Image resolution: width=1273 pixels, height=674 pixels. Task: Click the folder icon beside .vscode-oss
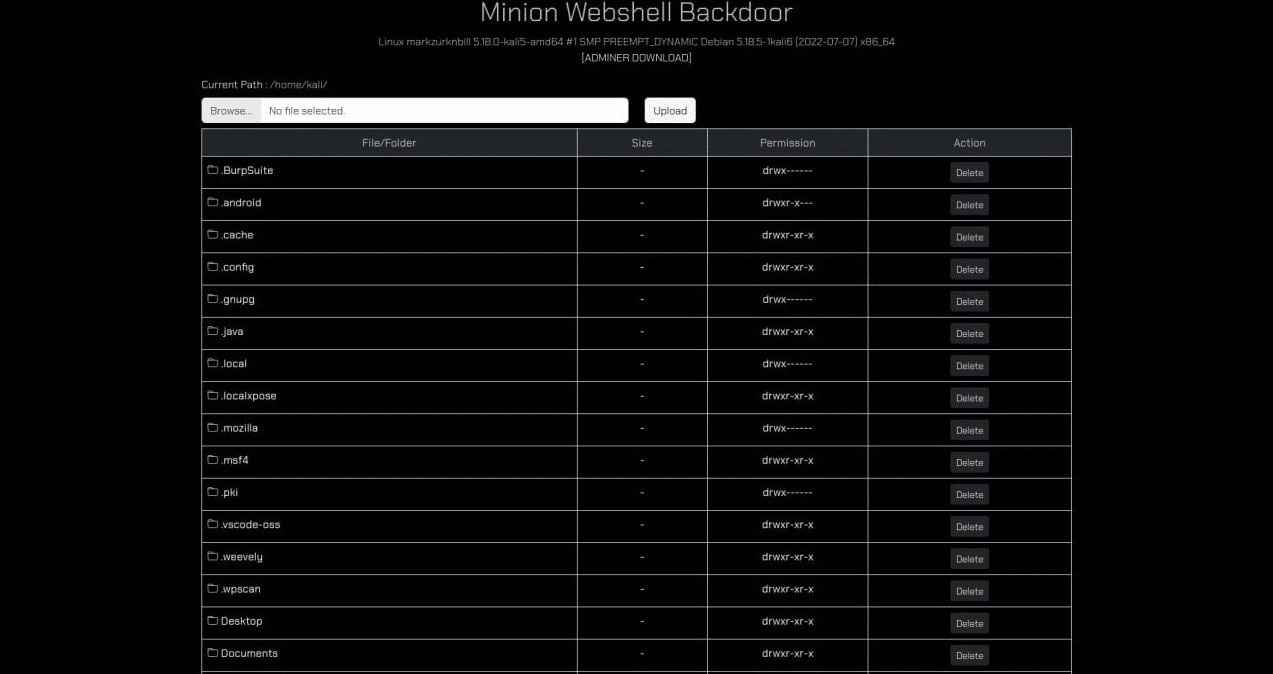(212, 525)
